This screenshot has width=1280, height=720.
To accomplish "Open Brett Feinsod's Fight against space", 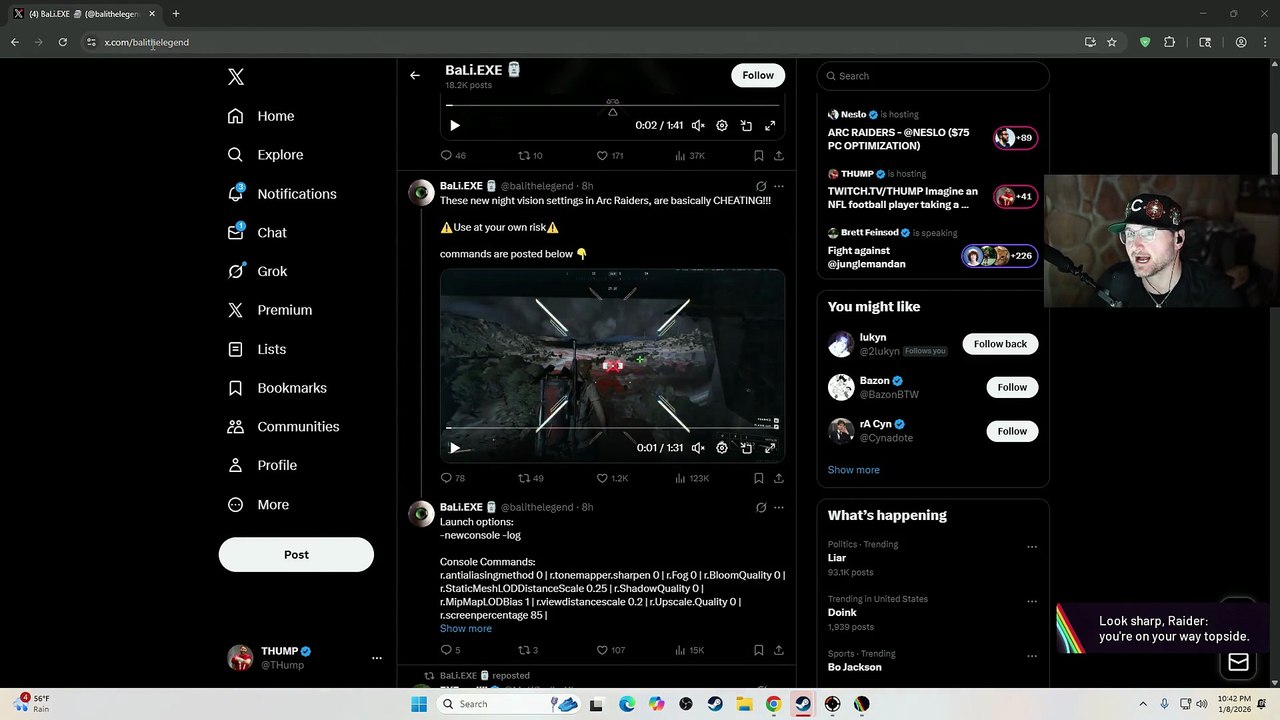I will coord(932,249).
